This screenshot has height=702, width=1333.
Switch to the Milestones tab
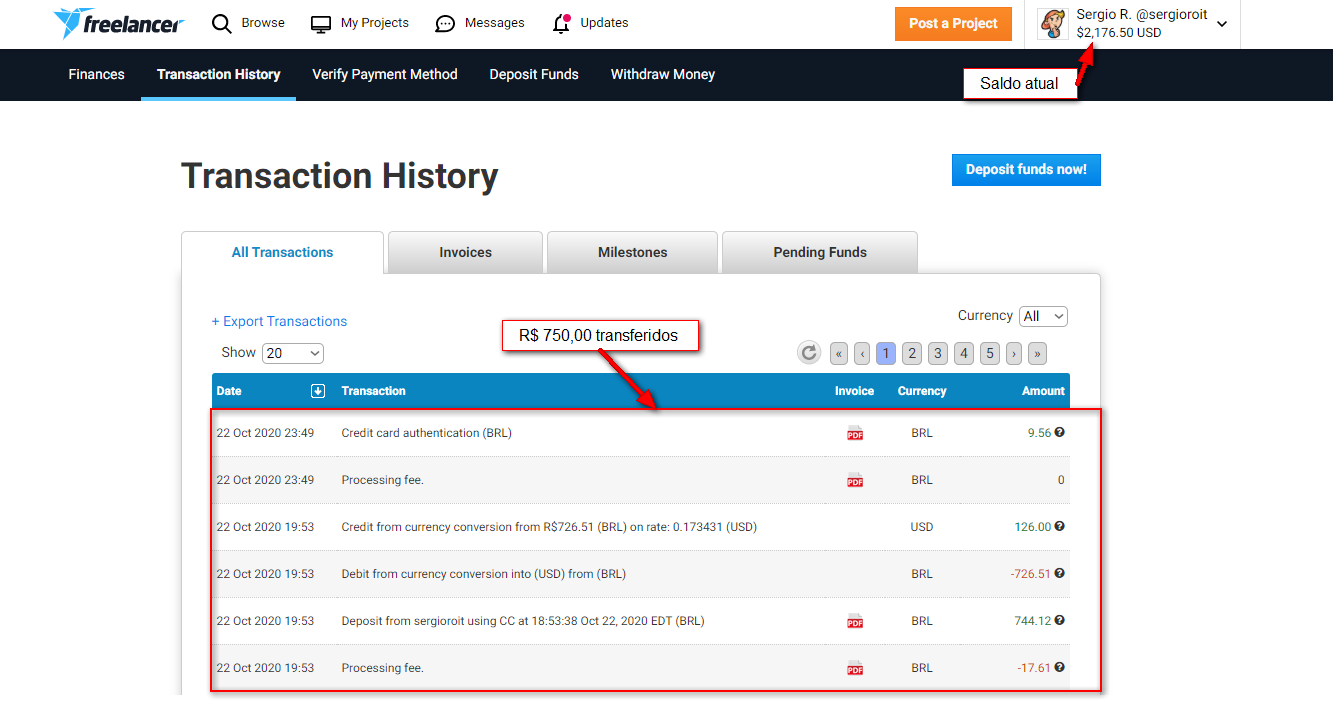632,252
